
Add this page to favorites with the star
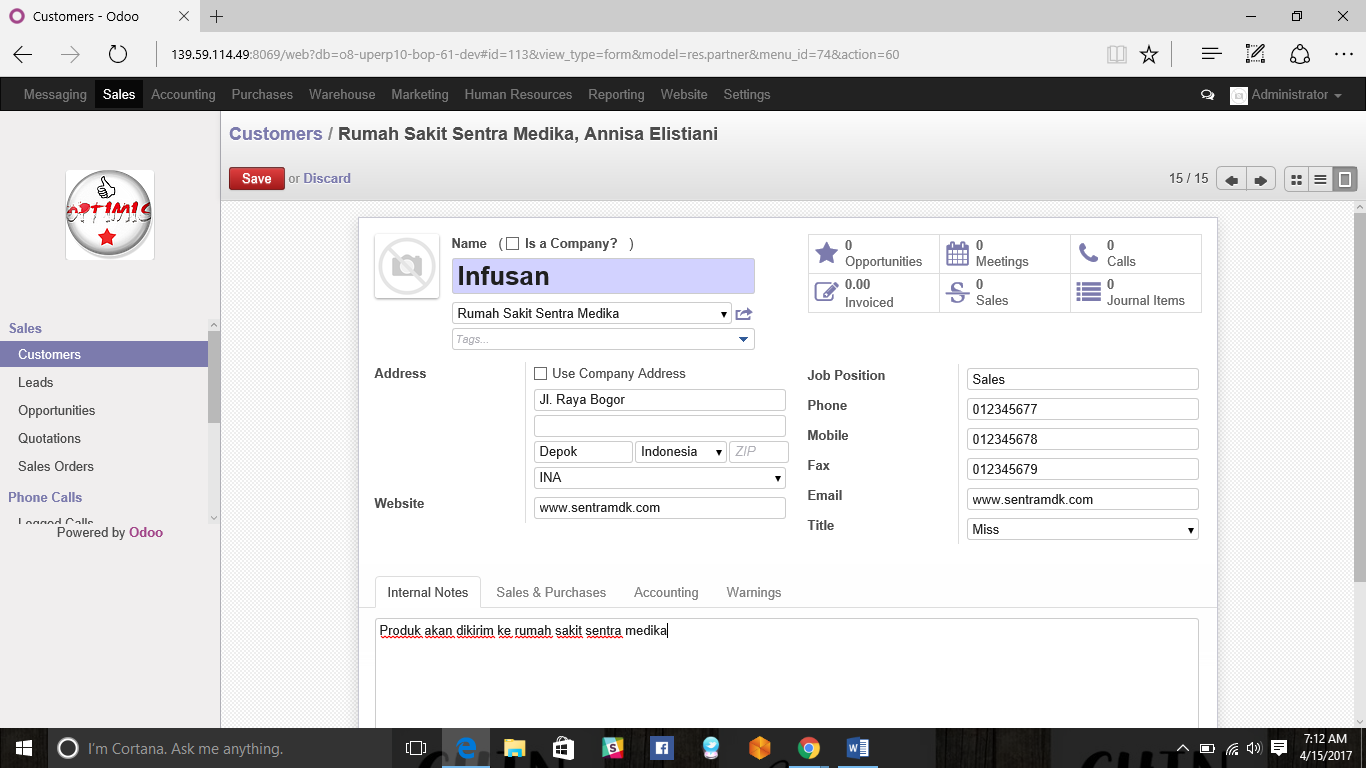point(1149,55)
